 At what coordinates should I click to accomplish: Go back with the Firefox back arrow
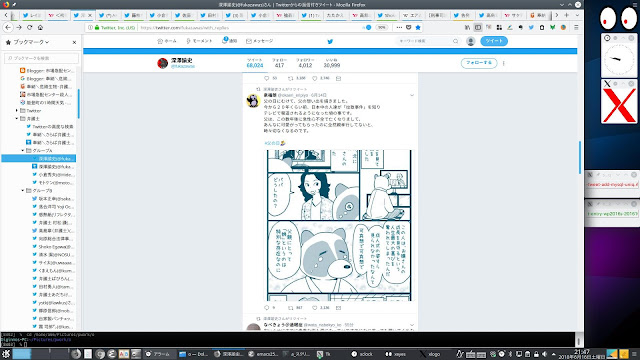click(8, 27)
